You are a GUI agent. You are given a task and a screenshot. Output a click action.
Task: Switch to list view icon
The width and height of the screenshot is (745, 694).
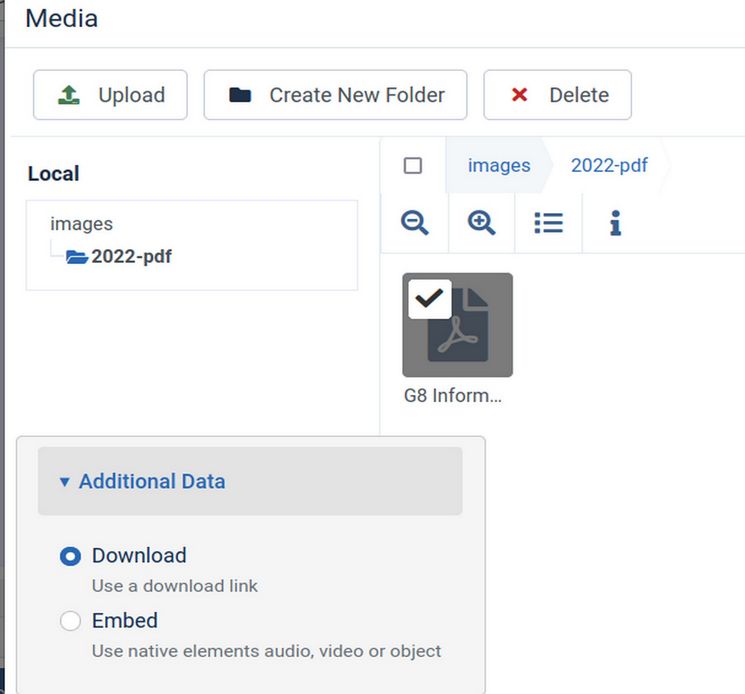[548, 223]
